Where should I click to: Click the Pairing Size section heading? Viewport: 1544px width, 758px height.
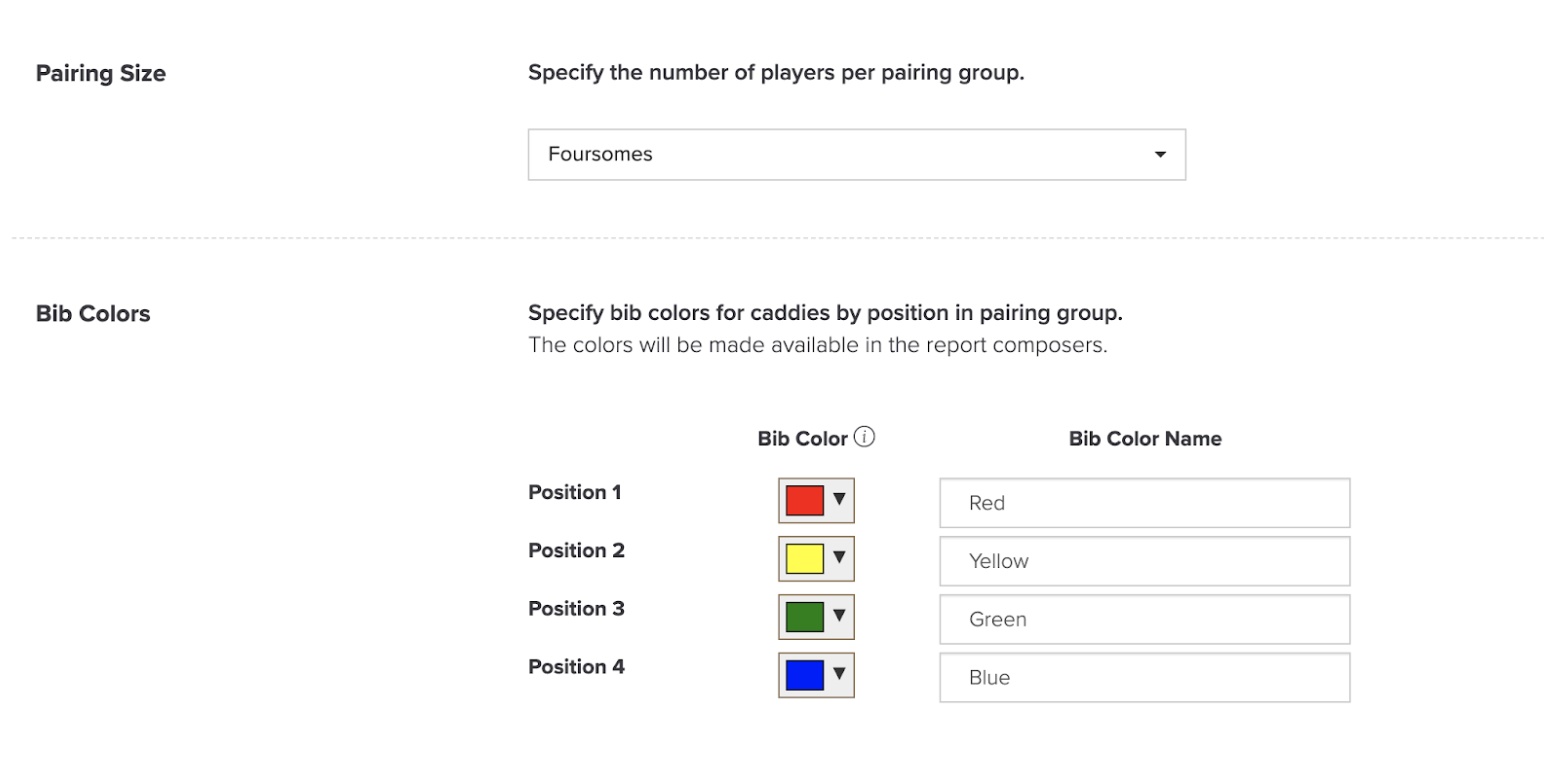pos(101,73)
